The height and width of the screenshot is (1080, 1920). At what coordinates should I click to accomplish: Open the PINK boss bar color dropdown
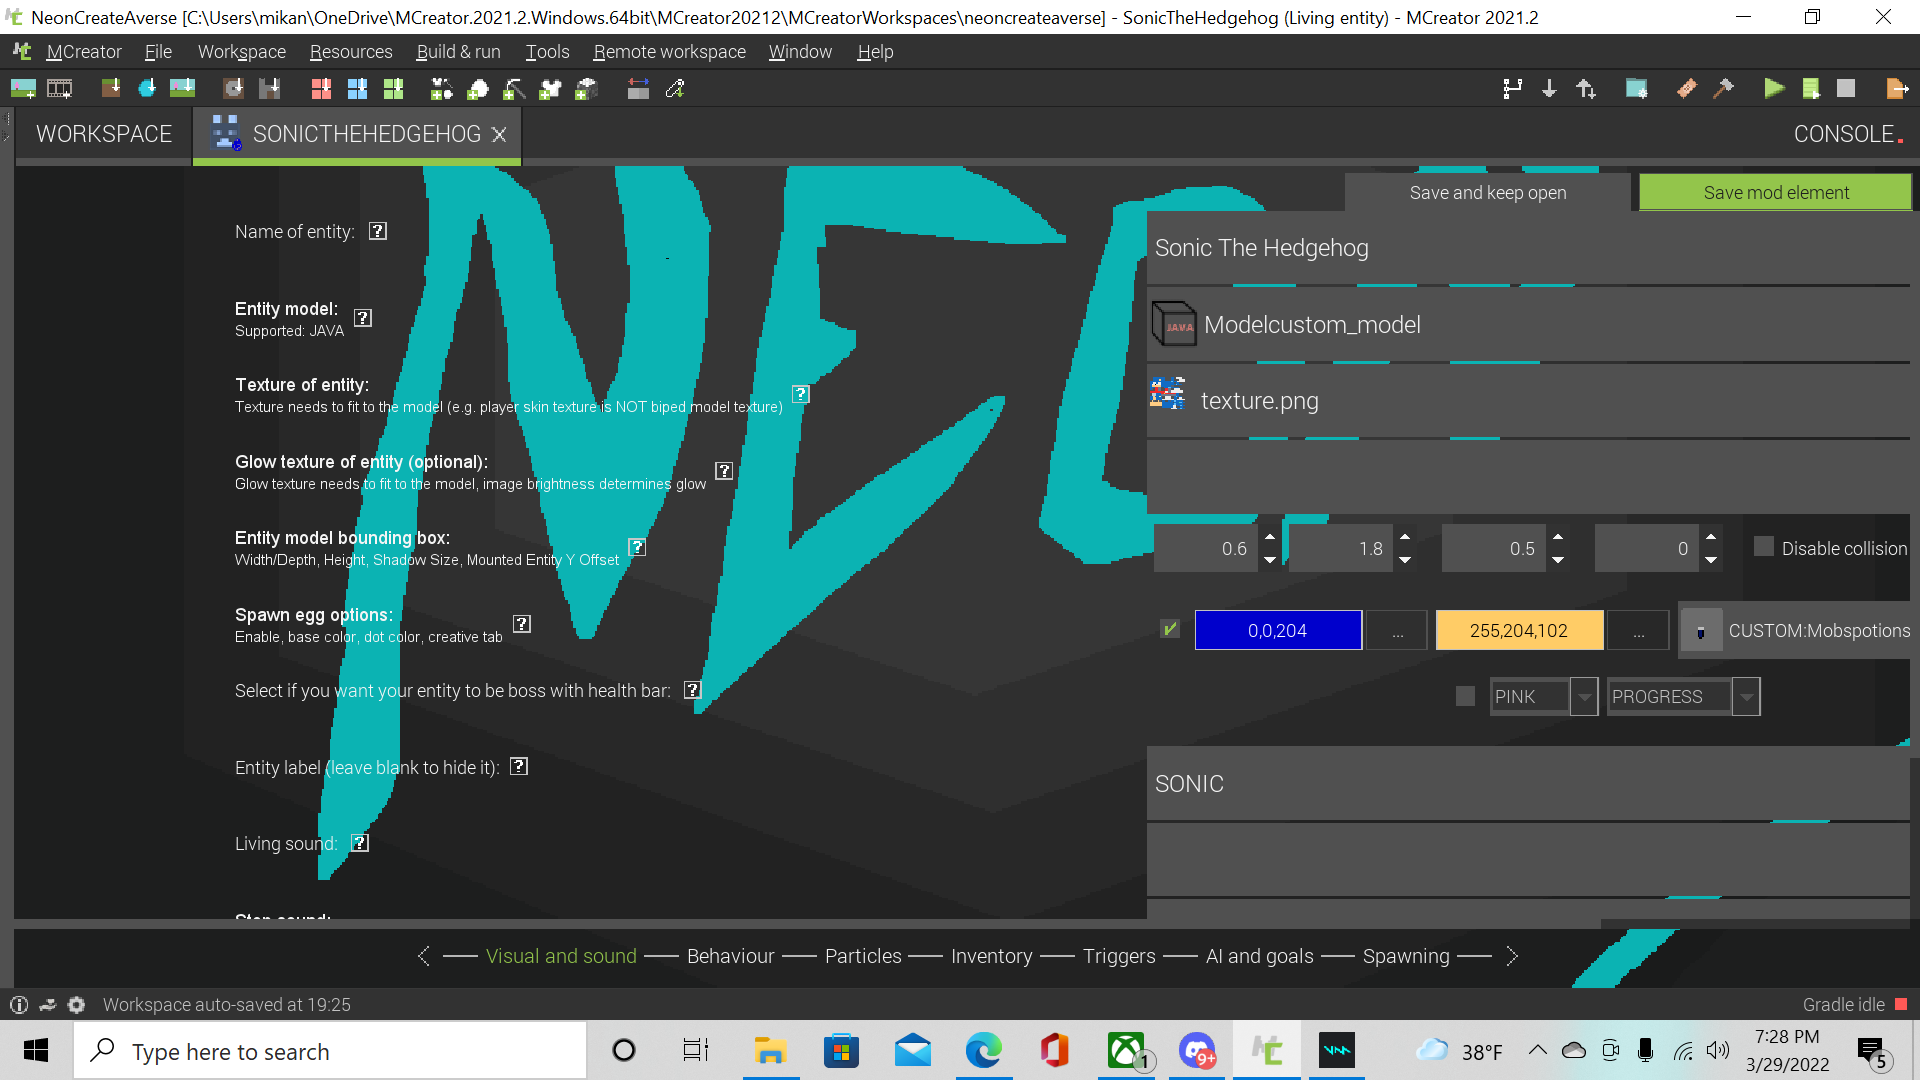[x=1584, y=695]
